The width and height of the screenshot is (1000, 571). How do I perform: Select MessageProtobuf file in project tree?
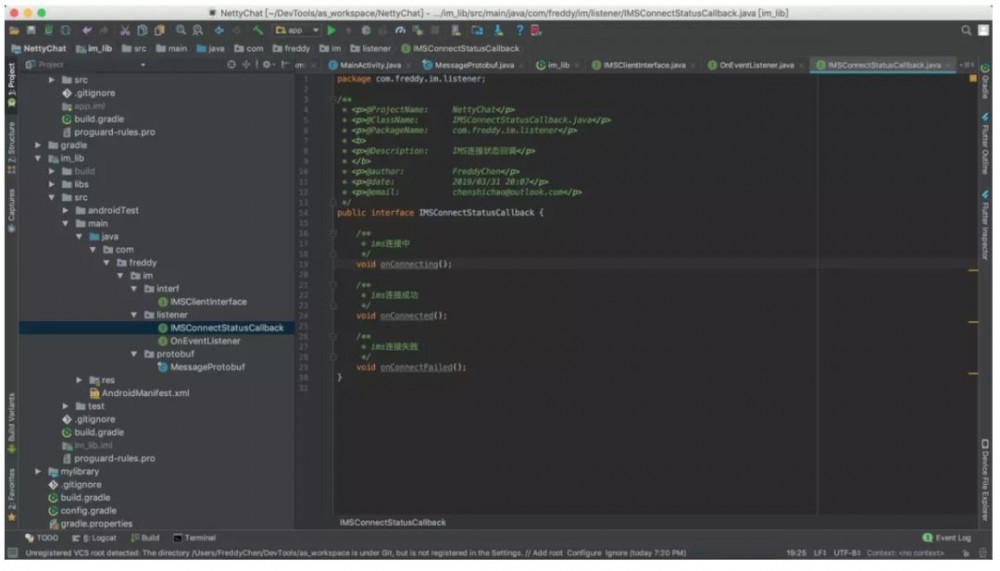click(207, 367)
